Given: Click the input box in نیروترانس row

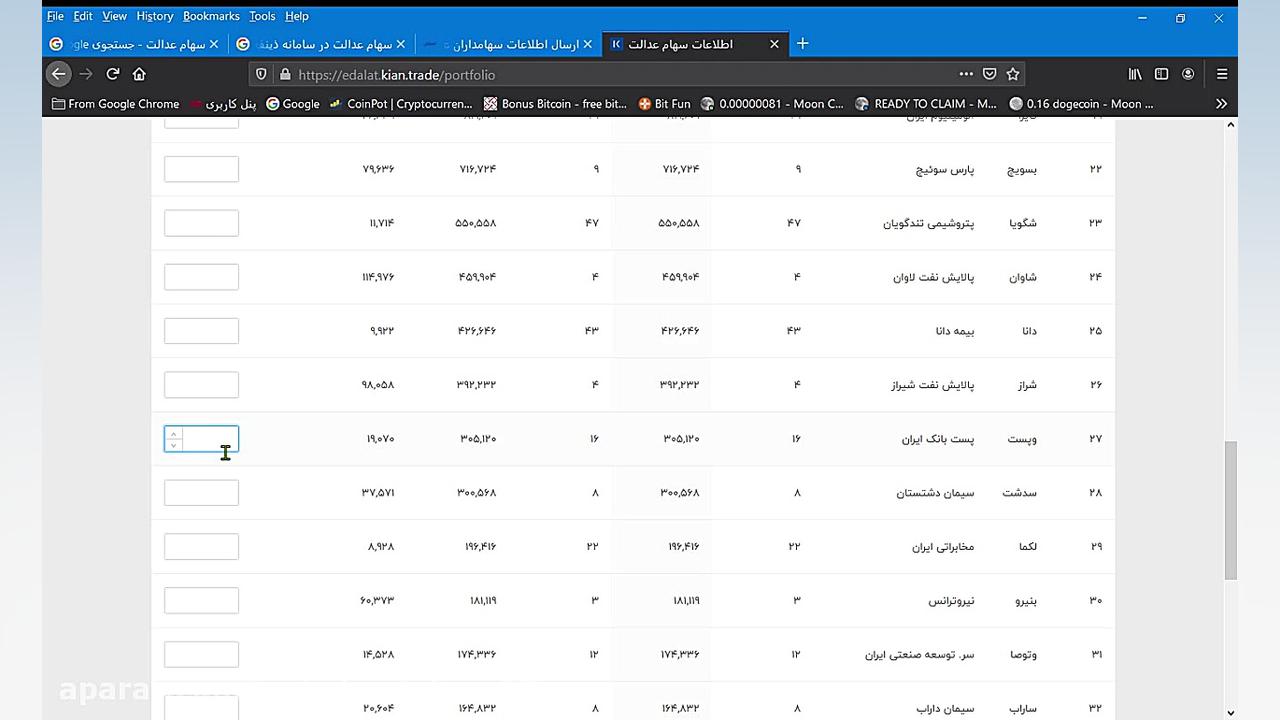Looking at the screenshot, I should [201, 601].
